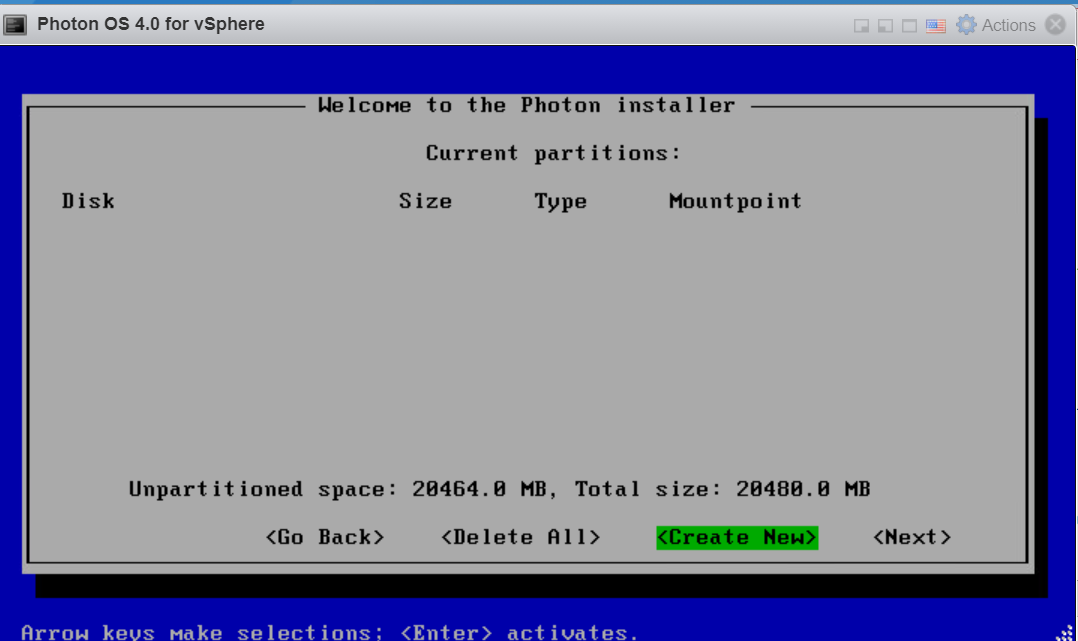Click the Photon OS 4.0 for vSphere title
The width and height of the screenshot is (1078, 641).
[x=151, y=24]
